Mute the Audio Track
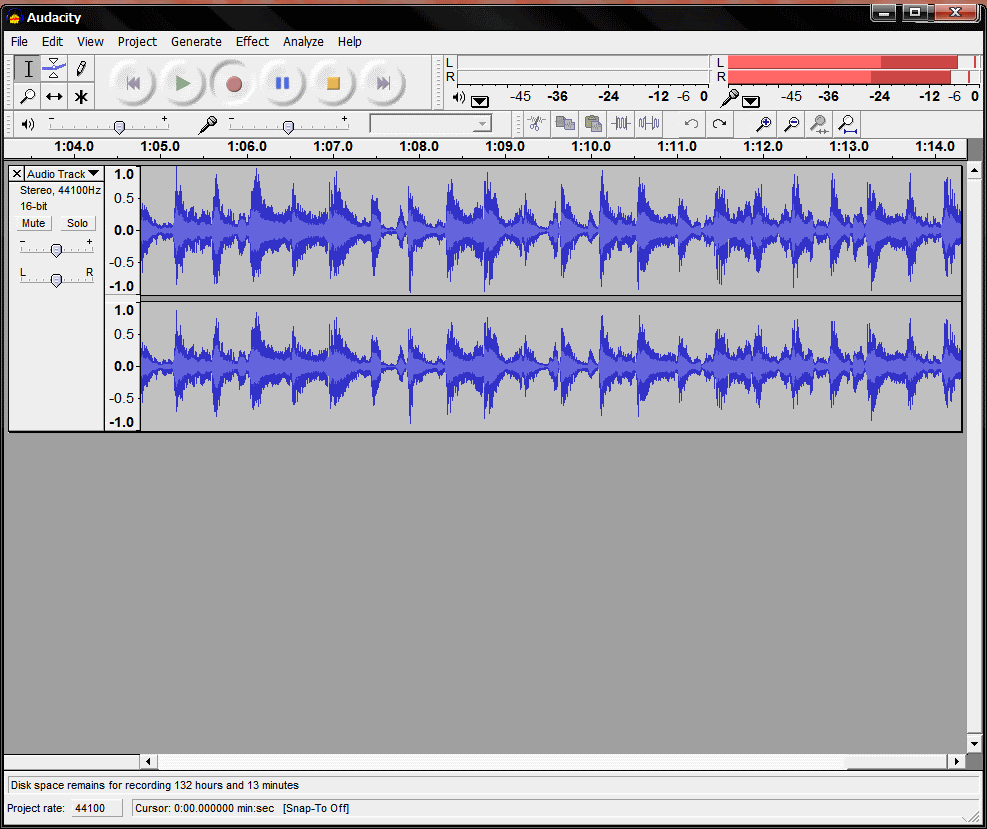The height and width of the screenshot is (829, 987). [x=34, y=223]
